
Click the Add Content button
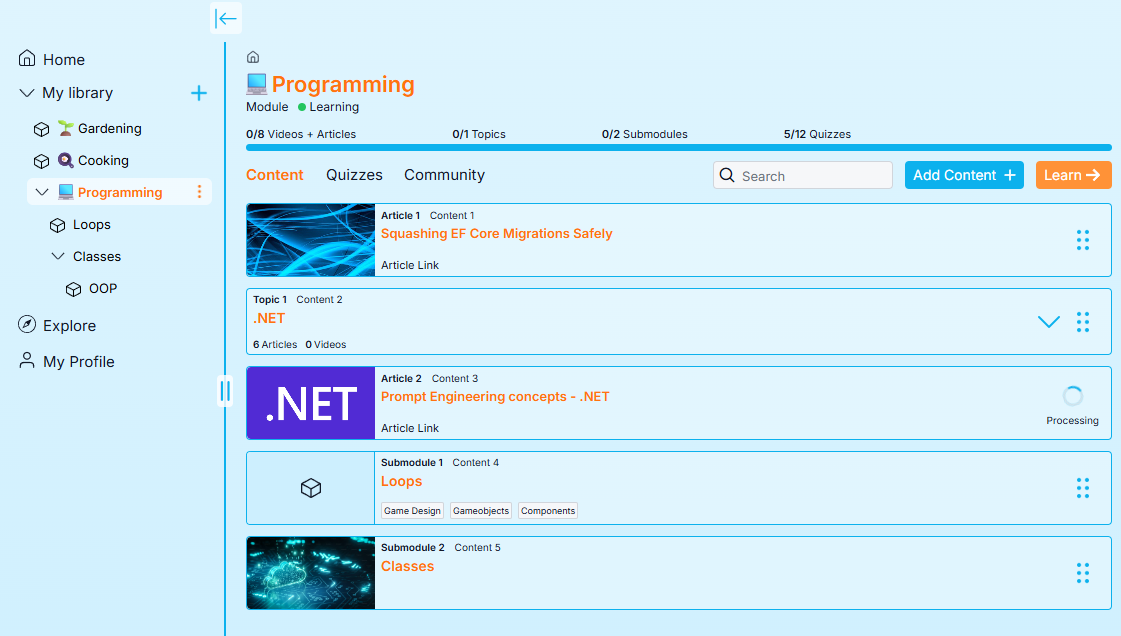963,175
